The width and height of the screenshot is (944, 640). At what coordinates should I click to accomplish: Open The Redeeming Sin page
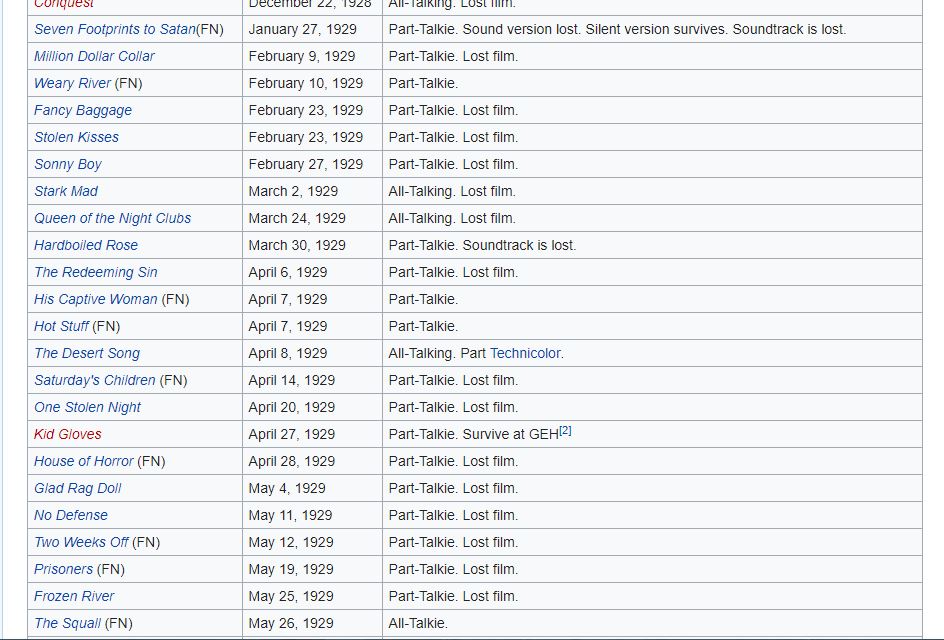(x=96, y=272)
